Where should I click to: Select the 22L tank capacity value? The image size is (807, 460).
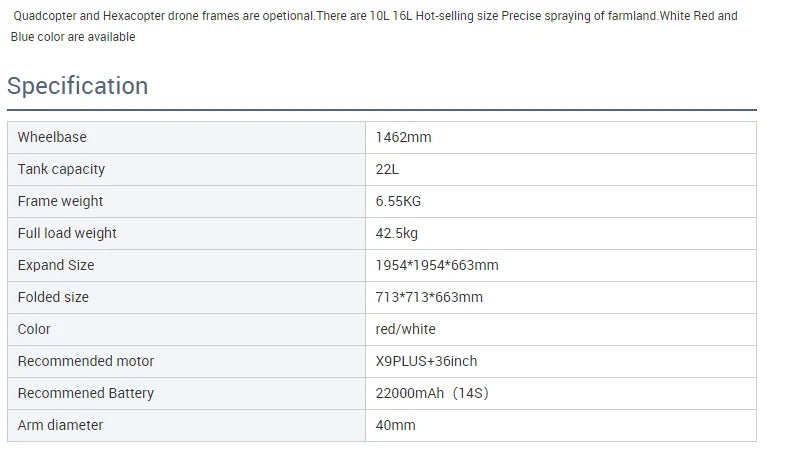[x=387, y=169]
